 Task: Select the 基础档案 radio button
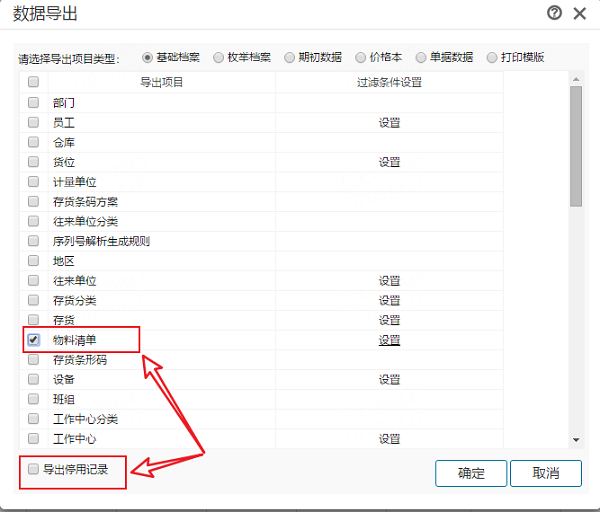point(147,57)
